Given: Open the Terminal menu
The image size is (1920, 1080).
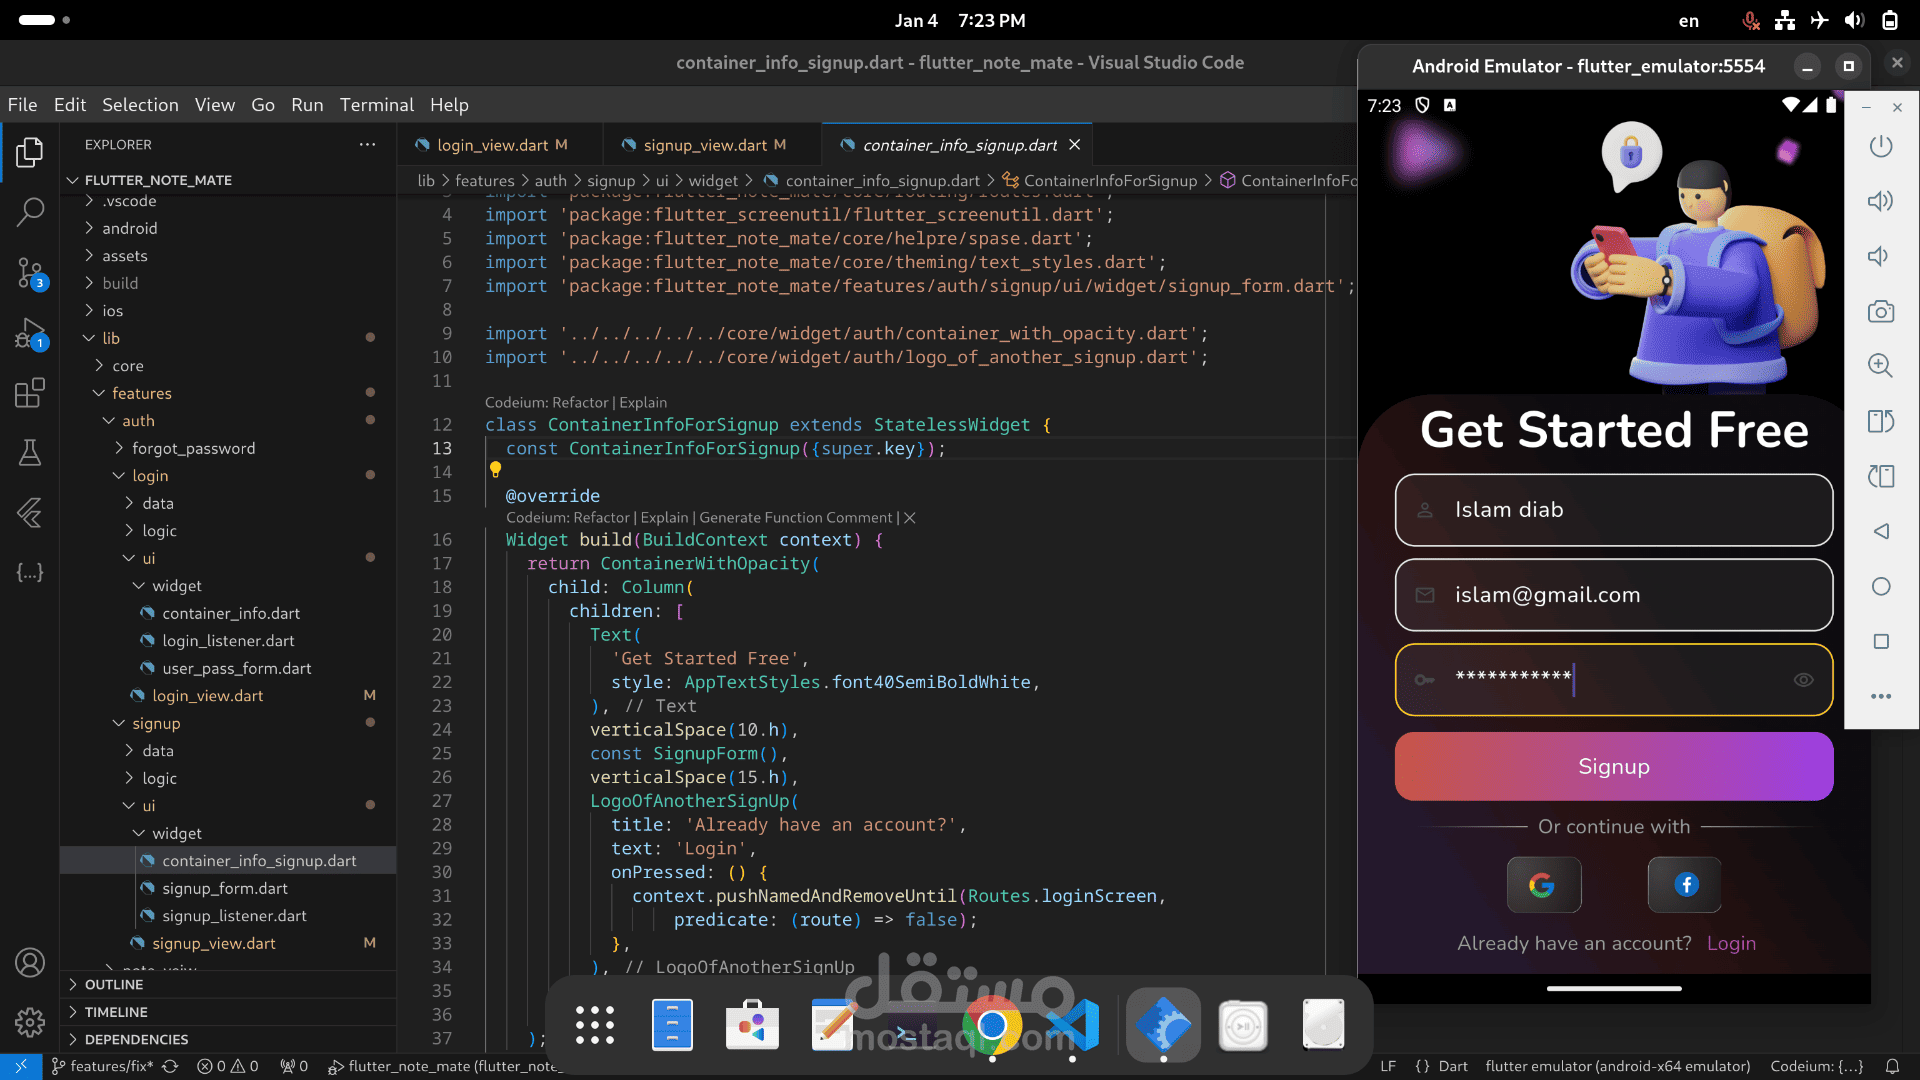Looking at the screenshot, I should [x=376, y=104].
